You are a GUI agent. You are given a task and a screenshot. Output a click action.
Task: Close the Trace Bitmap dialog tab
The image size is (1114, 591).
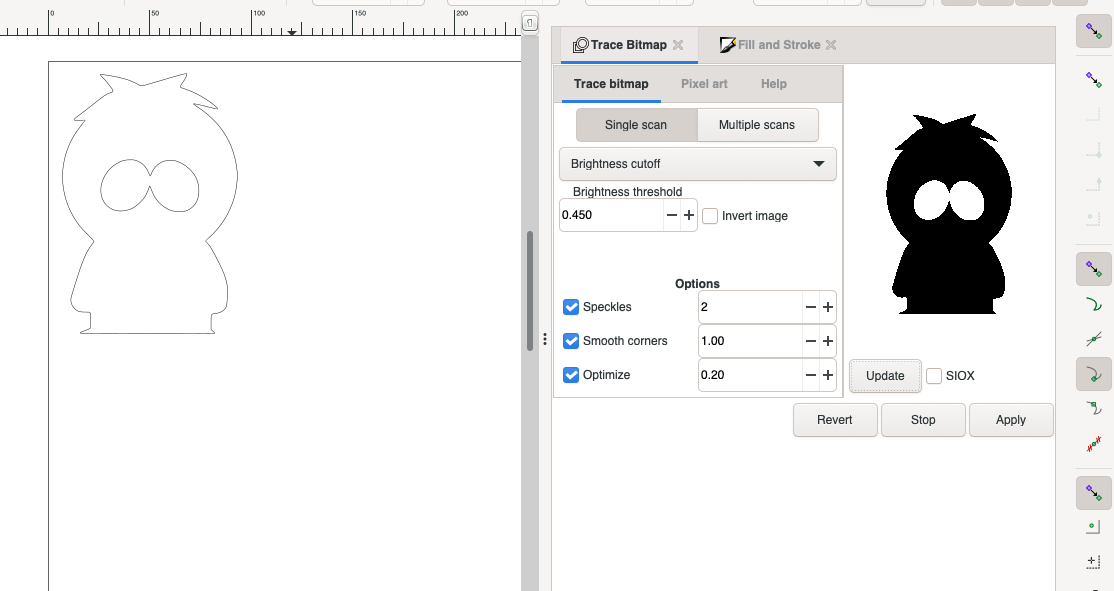pos(678,45)
